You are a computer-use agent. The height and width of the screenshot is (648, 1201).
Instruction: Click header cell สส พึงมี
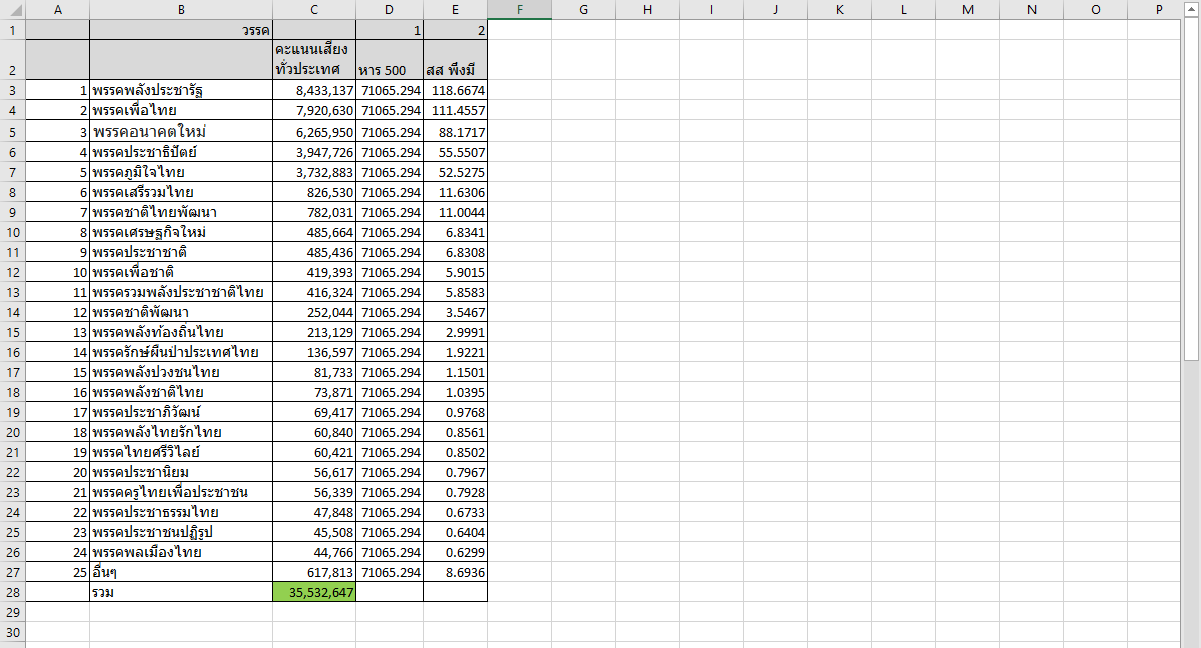click(x=455, y=60)
